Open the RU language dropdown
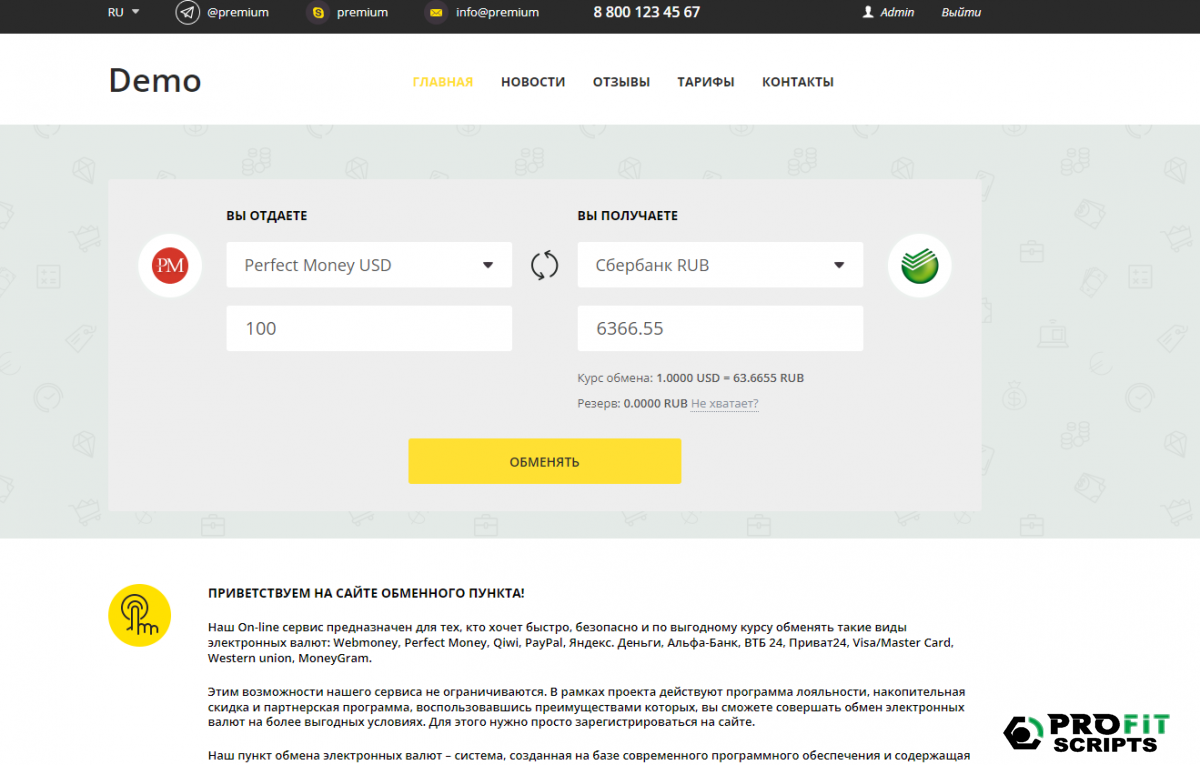This screenshot has height=765, width=1200. [123, 13]
